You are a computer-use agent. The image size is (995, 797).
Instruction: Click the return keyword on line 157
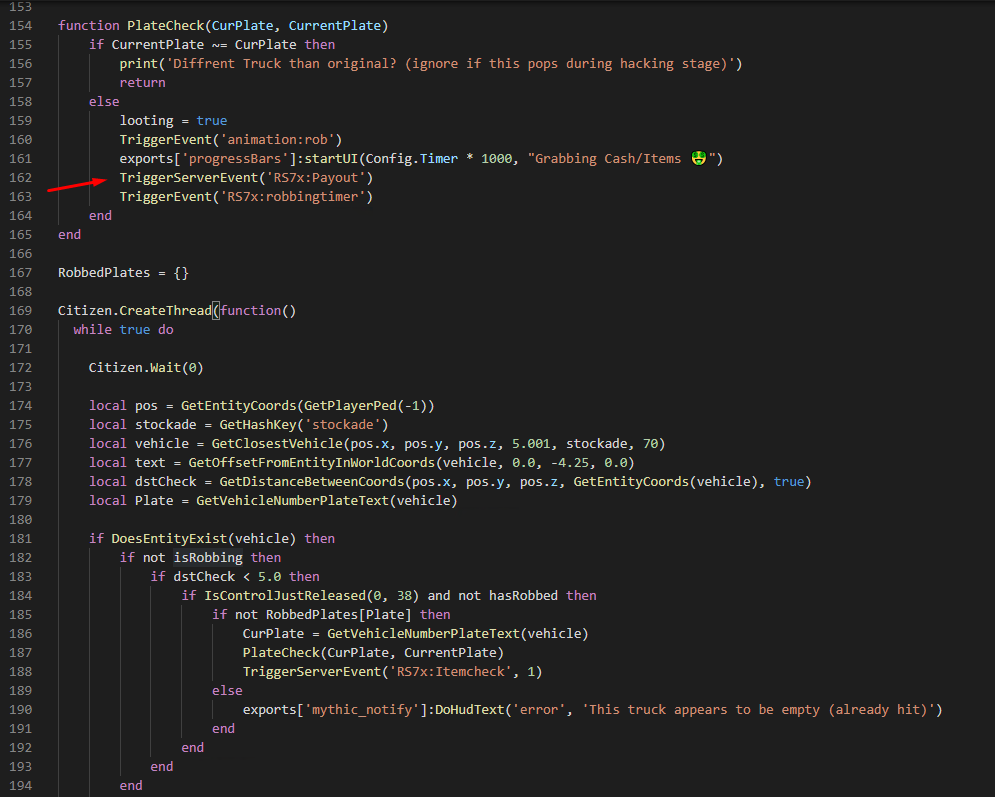(x=142, y=82)
